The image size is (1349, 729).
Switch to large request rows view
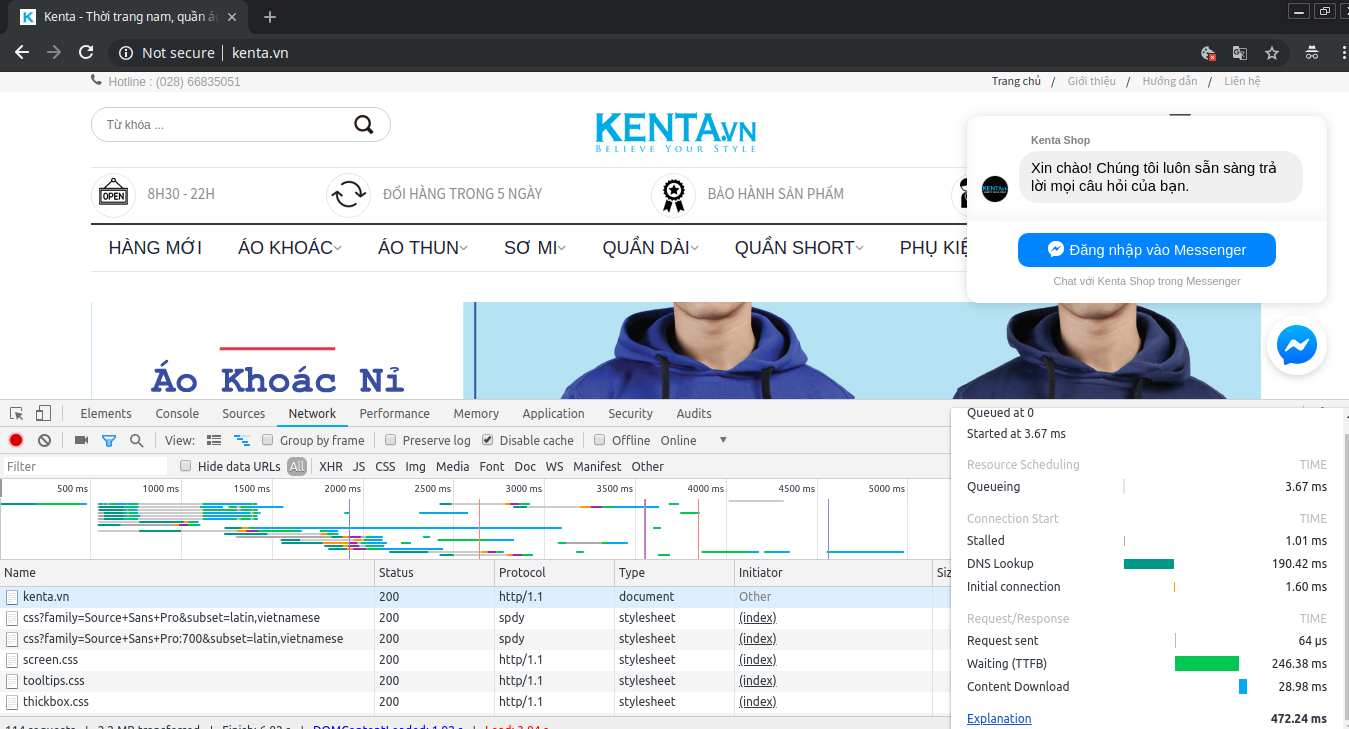coord(214,440)
